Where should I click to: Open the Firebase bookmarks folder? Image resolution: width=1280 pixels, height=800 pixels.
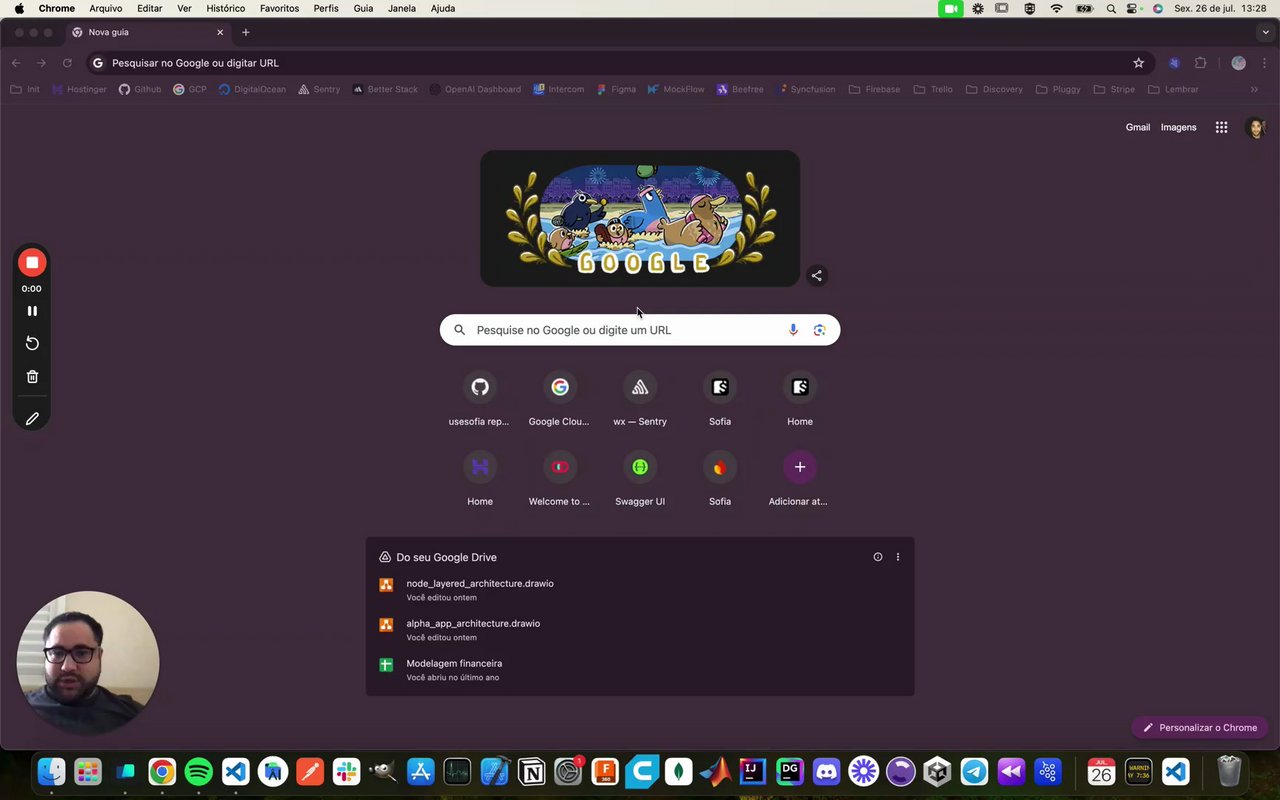874,89
